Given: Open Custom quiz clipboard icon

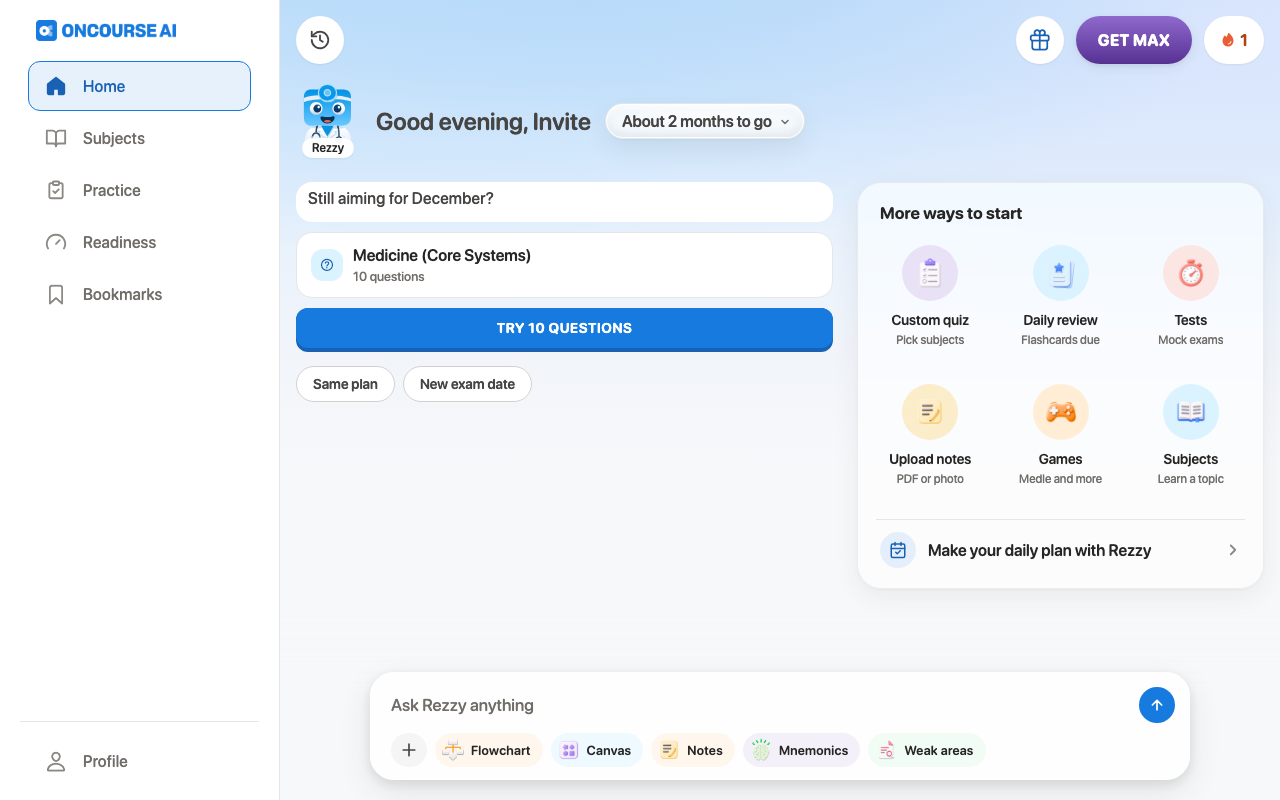Looking at the screenshot, I should coord(930,273).
